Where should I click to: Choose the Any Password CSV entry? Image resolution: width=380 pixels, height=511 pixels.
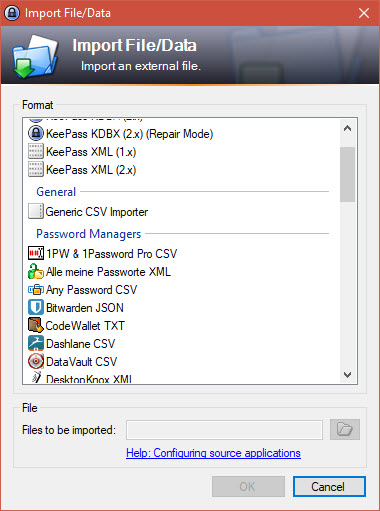[x=82, y=290]
